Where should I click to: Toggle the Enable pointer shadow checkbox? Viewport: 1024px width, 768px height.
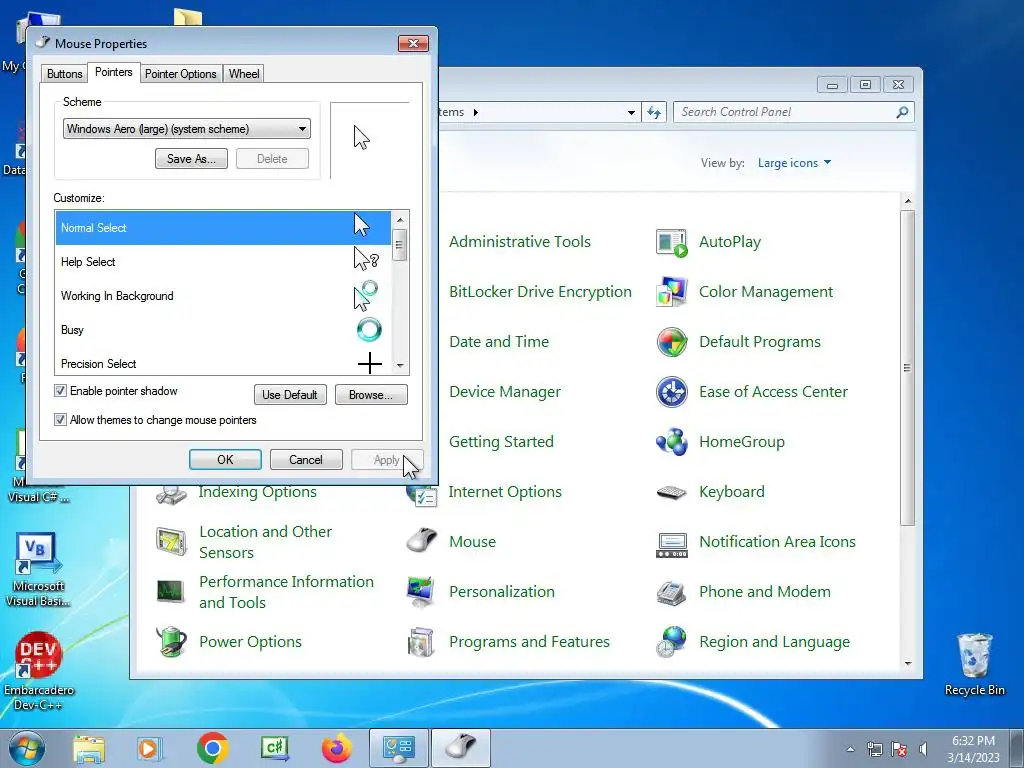pos(60,391)
